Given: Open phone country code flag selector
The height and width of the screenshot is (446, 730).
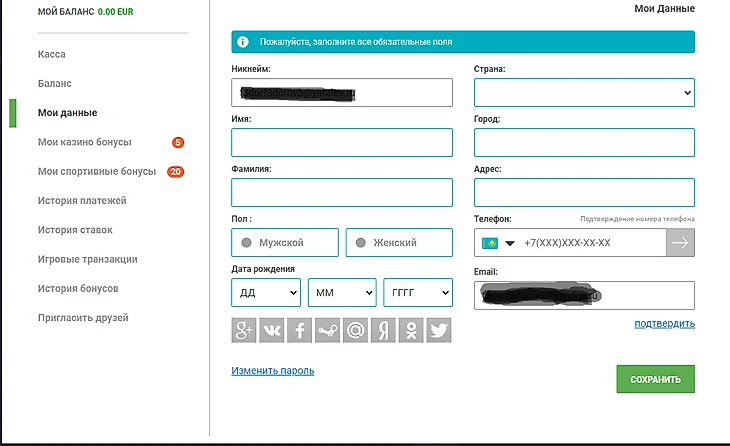Looking at the screenshot, I should pos(498,243).
